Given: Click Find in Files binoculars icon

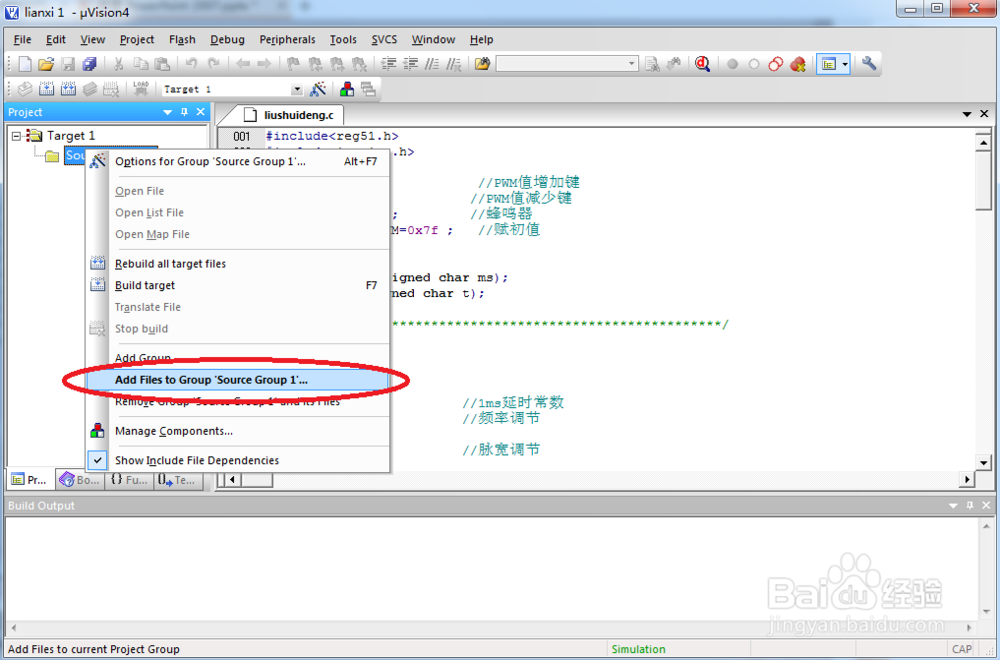Looking at the screenshot, I should point(483,64).
